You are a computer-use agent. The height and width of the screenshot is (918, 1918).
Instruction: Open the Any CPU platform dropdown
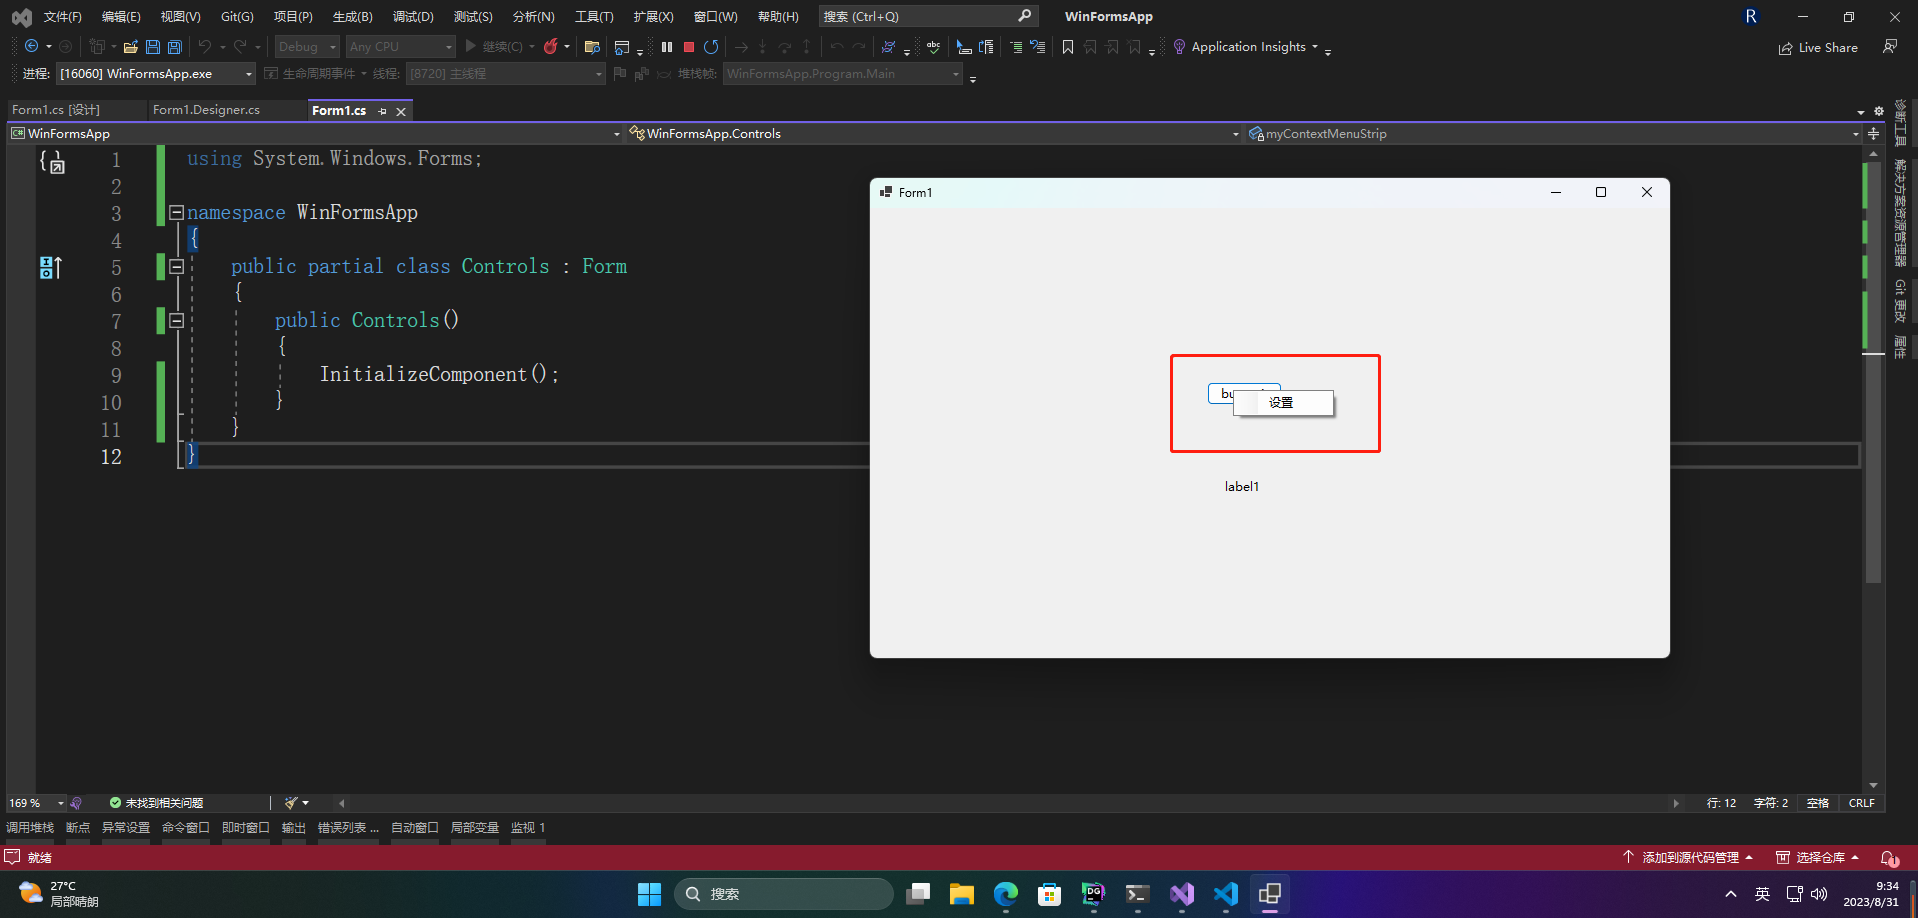400,46
